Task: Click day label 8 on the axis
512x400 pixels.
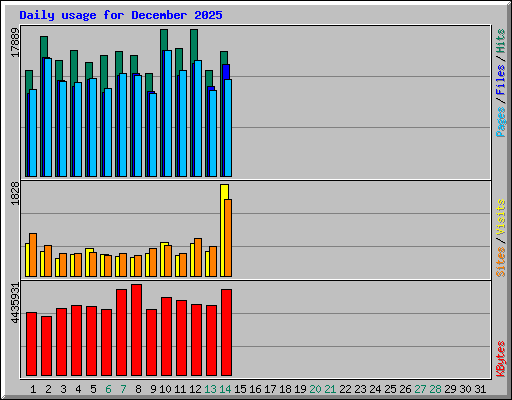Action: [x=138, y=389]
